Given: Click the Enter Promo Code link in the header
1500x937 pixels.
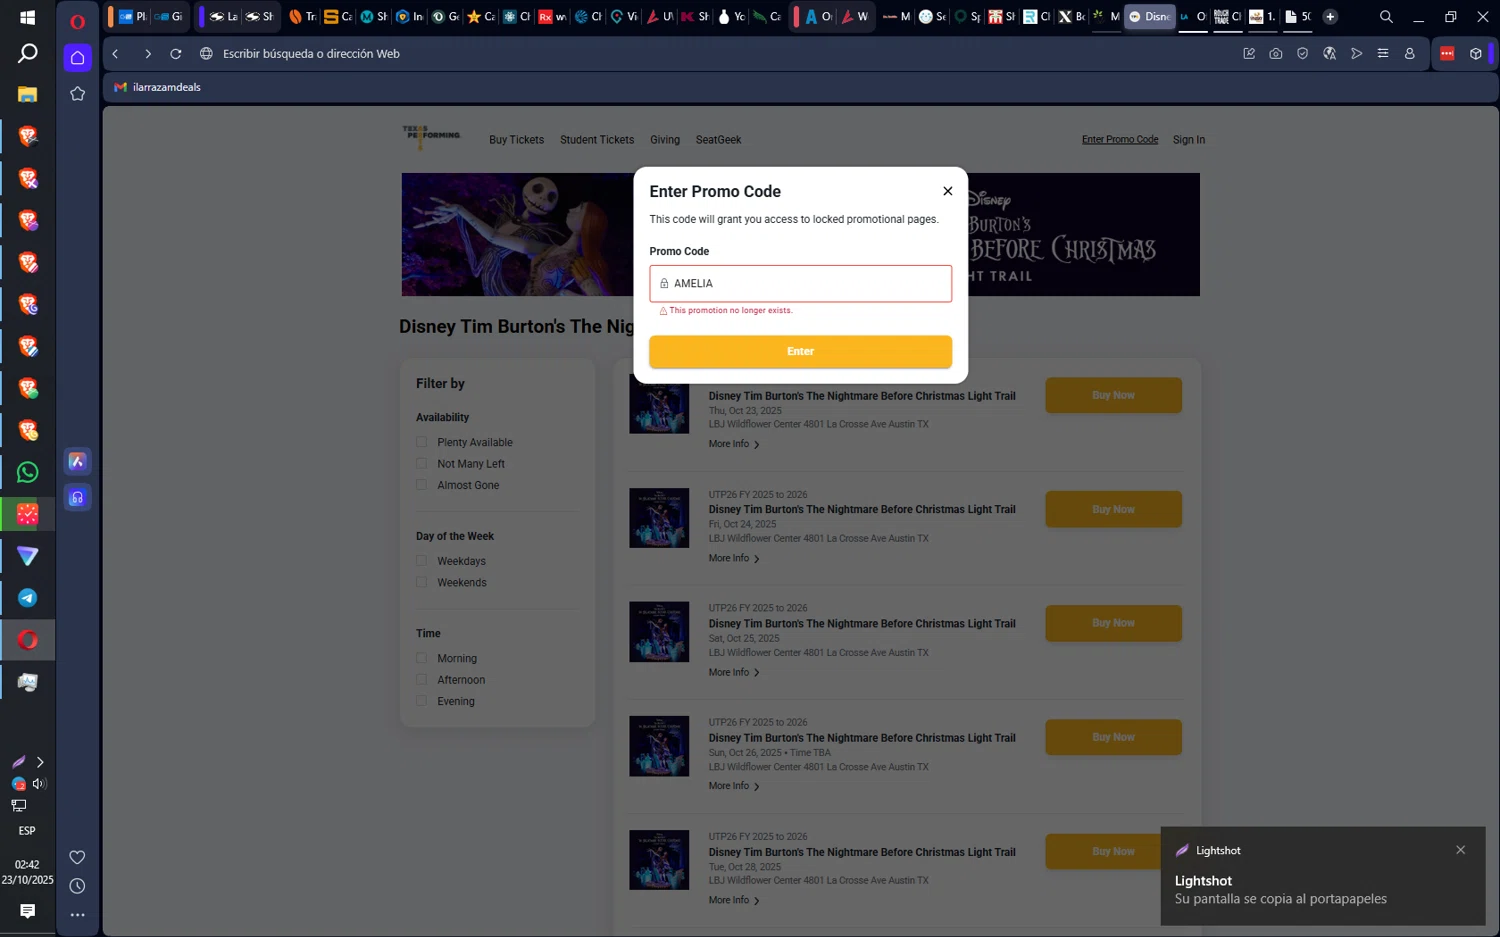Looking at the screenshot, I should [1120, 140].
